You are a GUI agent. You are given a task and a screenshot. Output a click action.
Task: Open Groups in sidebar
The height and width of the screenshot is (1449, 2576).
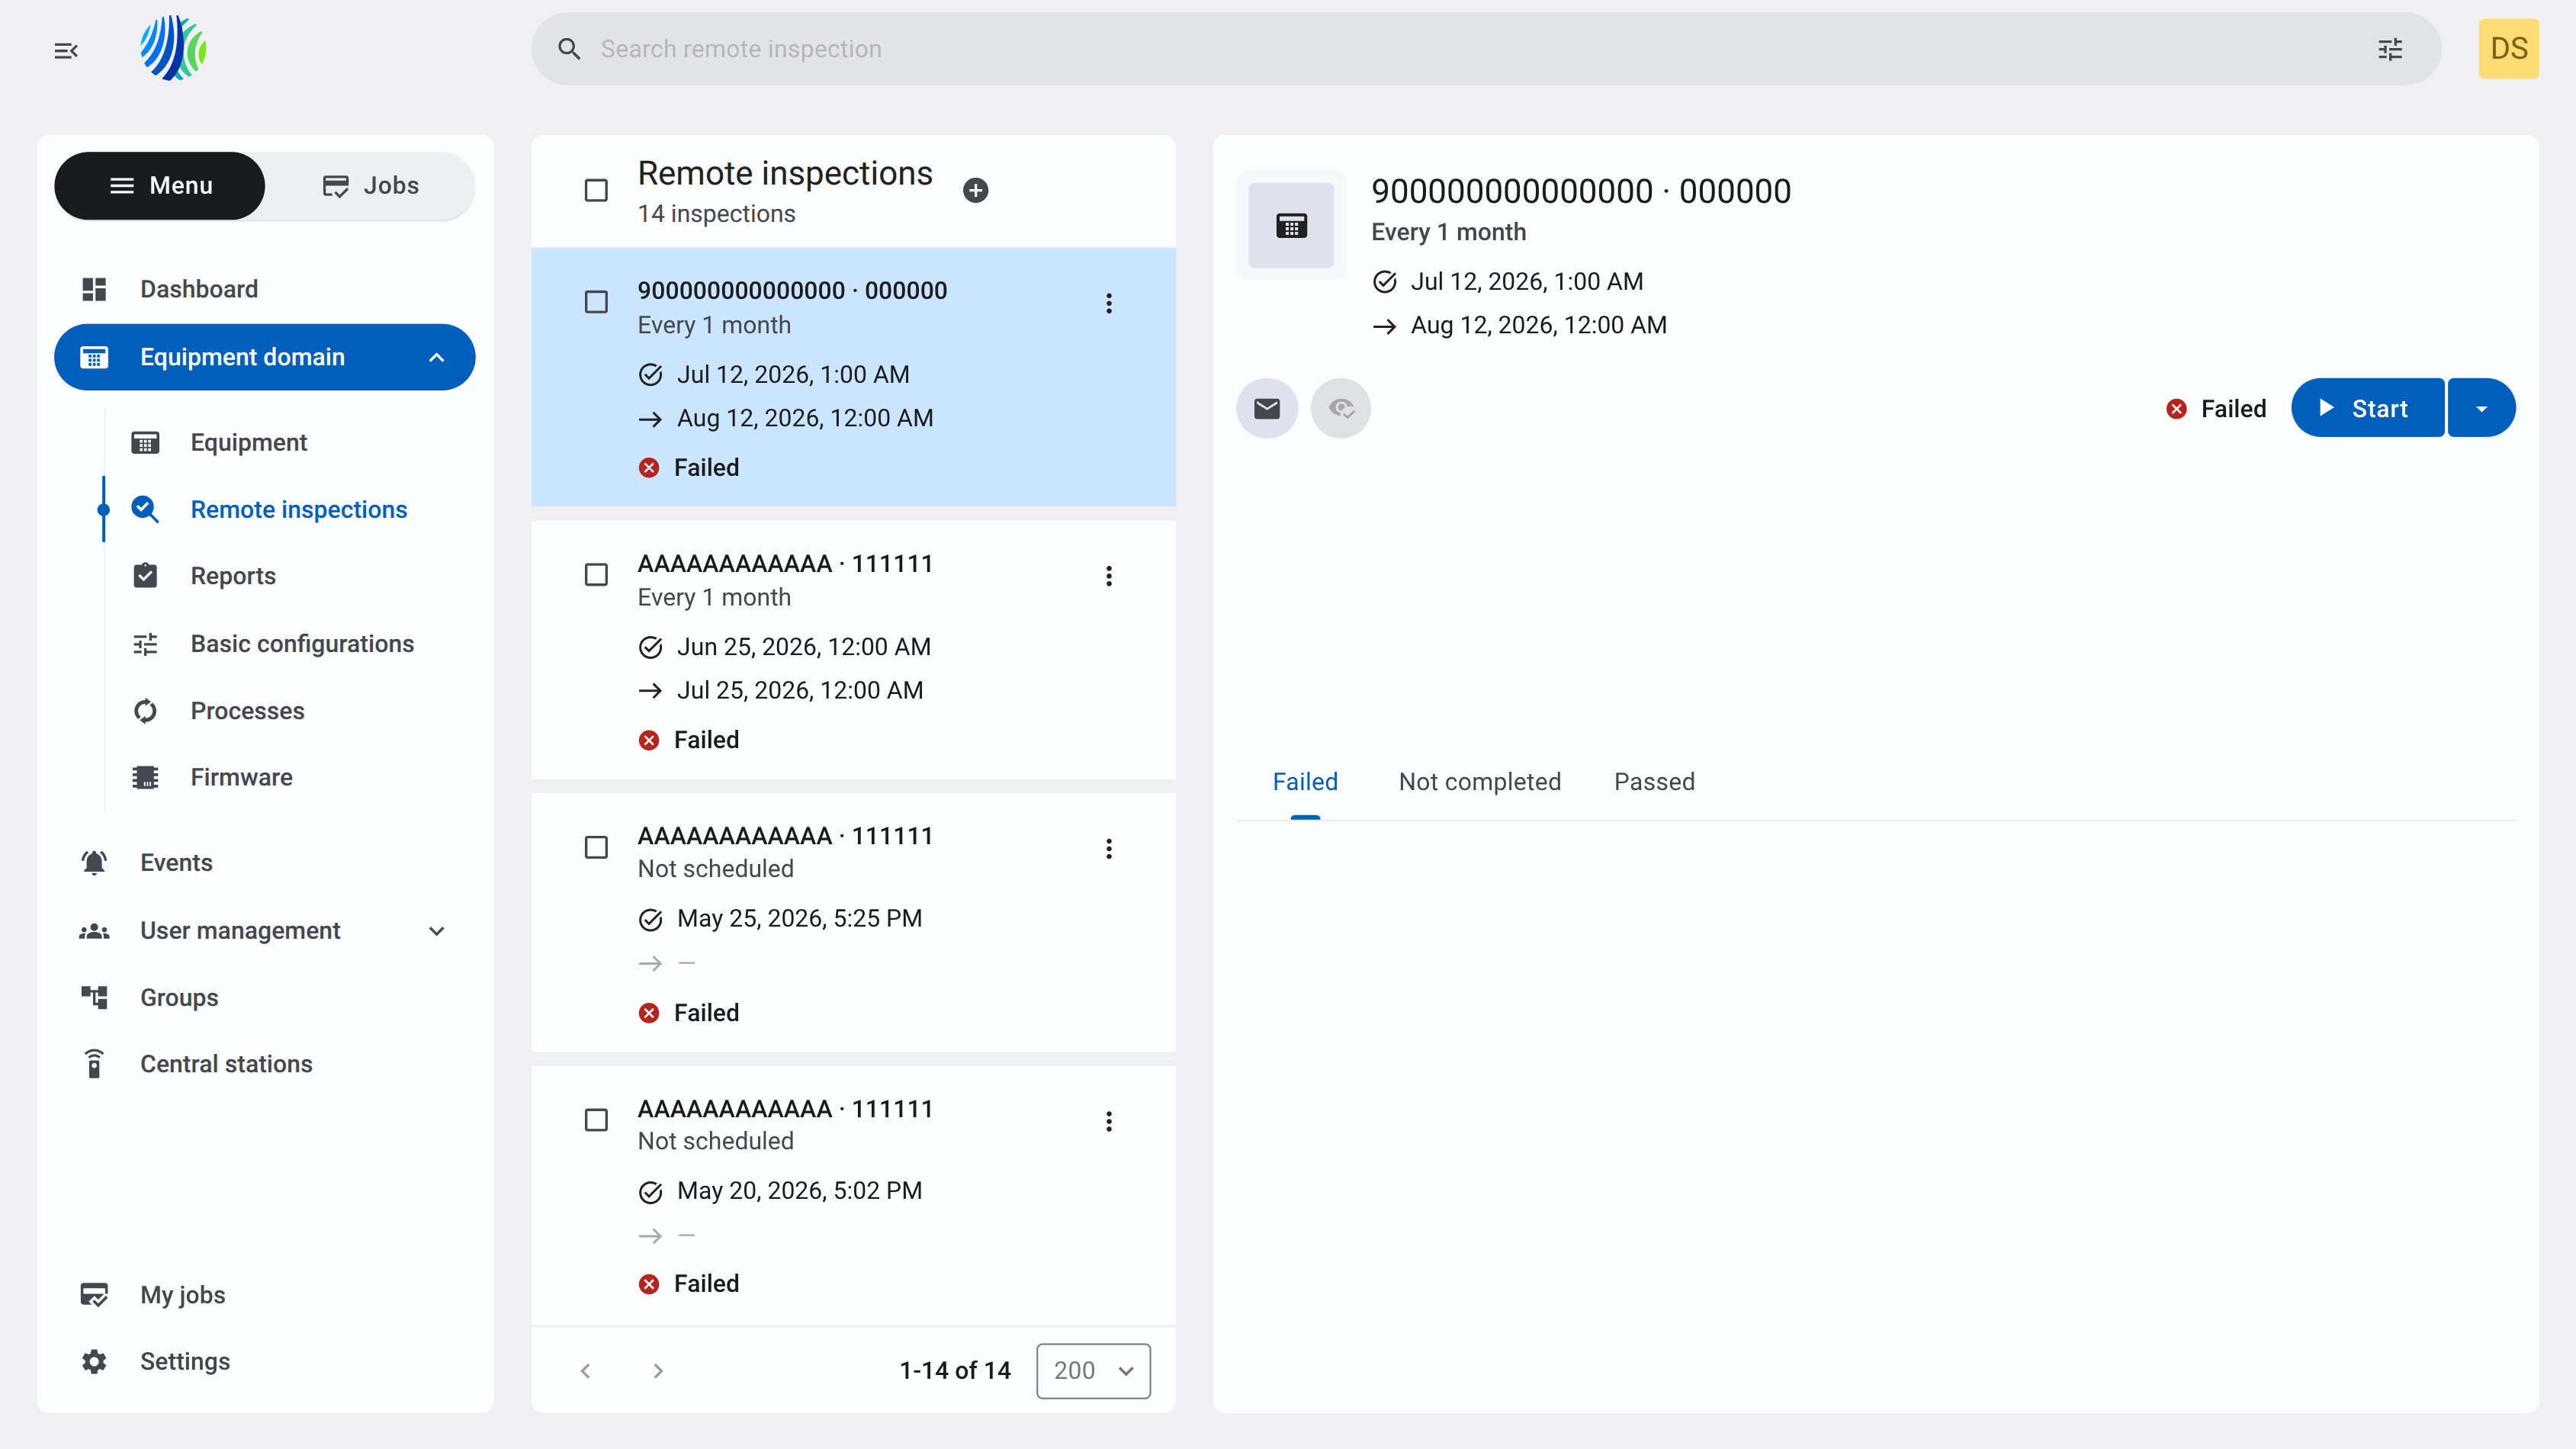pyautogui.click(x=265, y=997)
